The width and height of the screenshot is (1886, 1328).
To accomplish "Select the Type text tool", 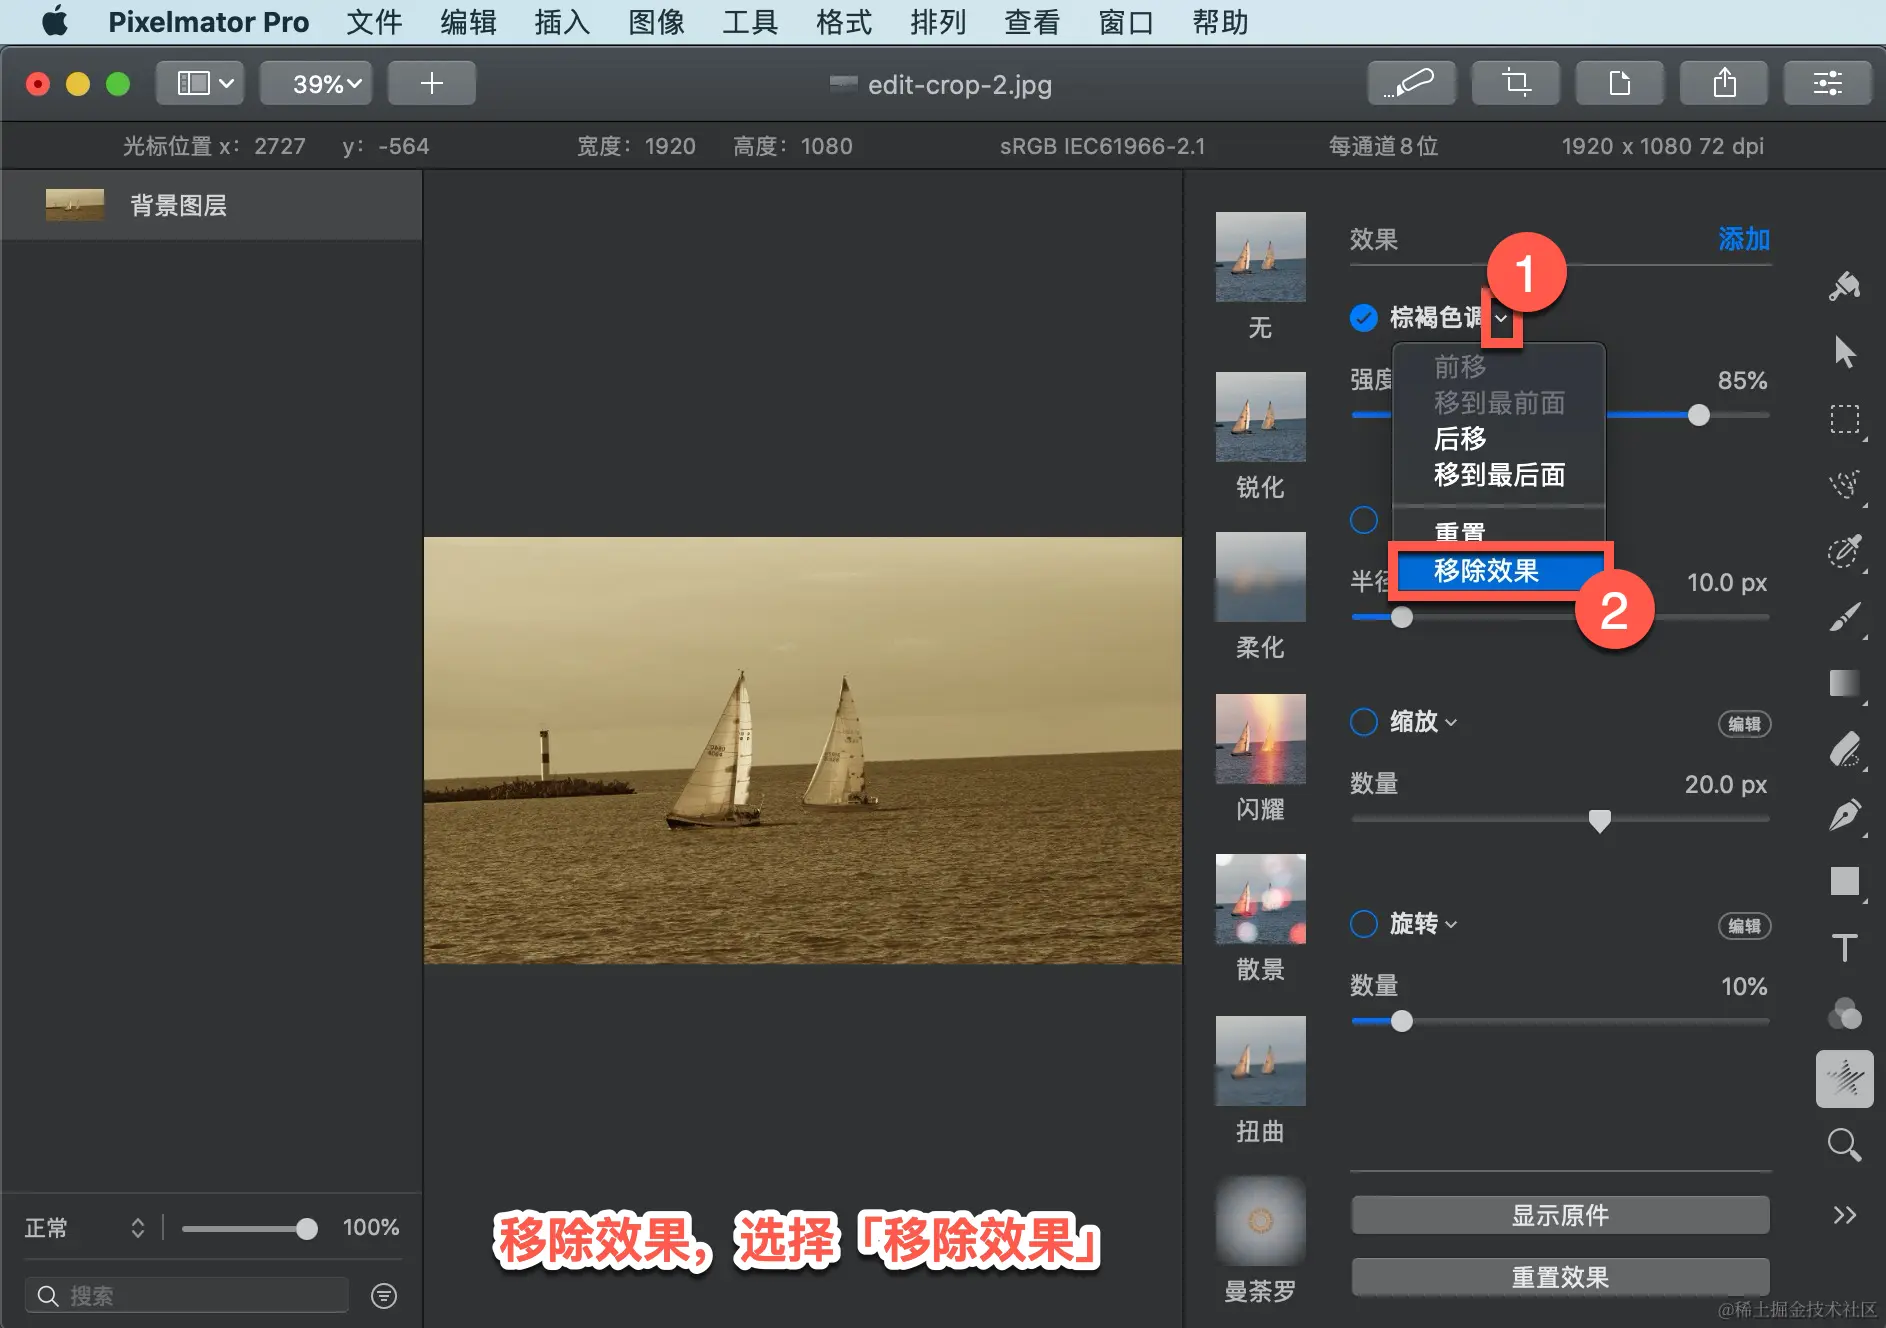I will click(1844, 947).
